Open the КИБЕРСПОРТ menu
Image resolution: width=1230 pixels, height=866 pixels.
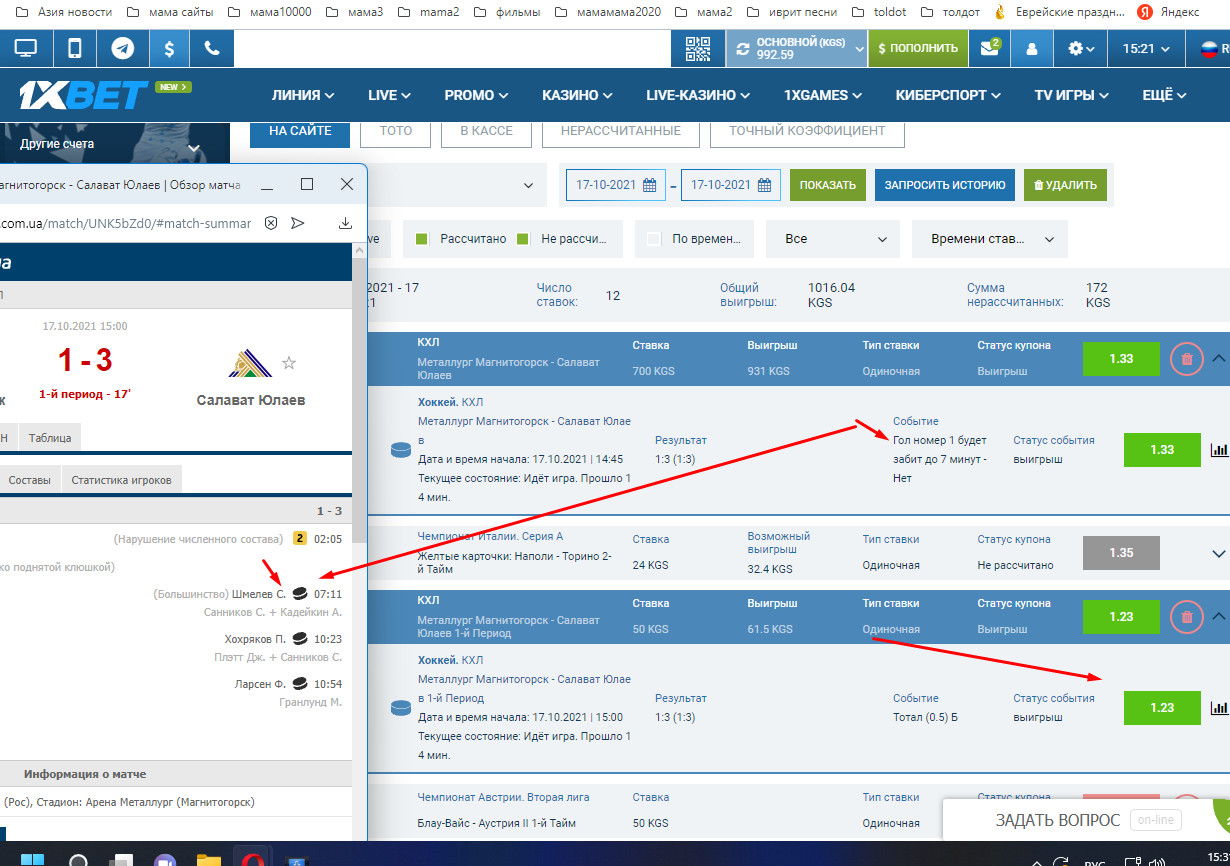pos(948,95)
